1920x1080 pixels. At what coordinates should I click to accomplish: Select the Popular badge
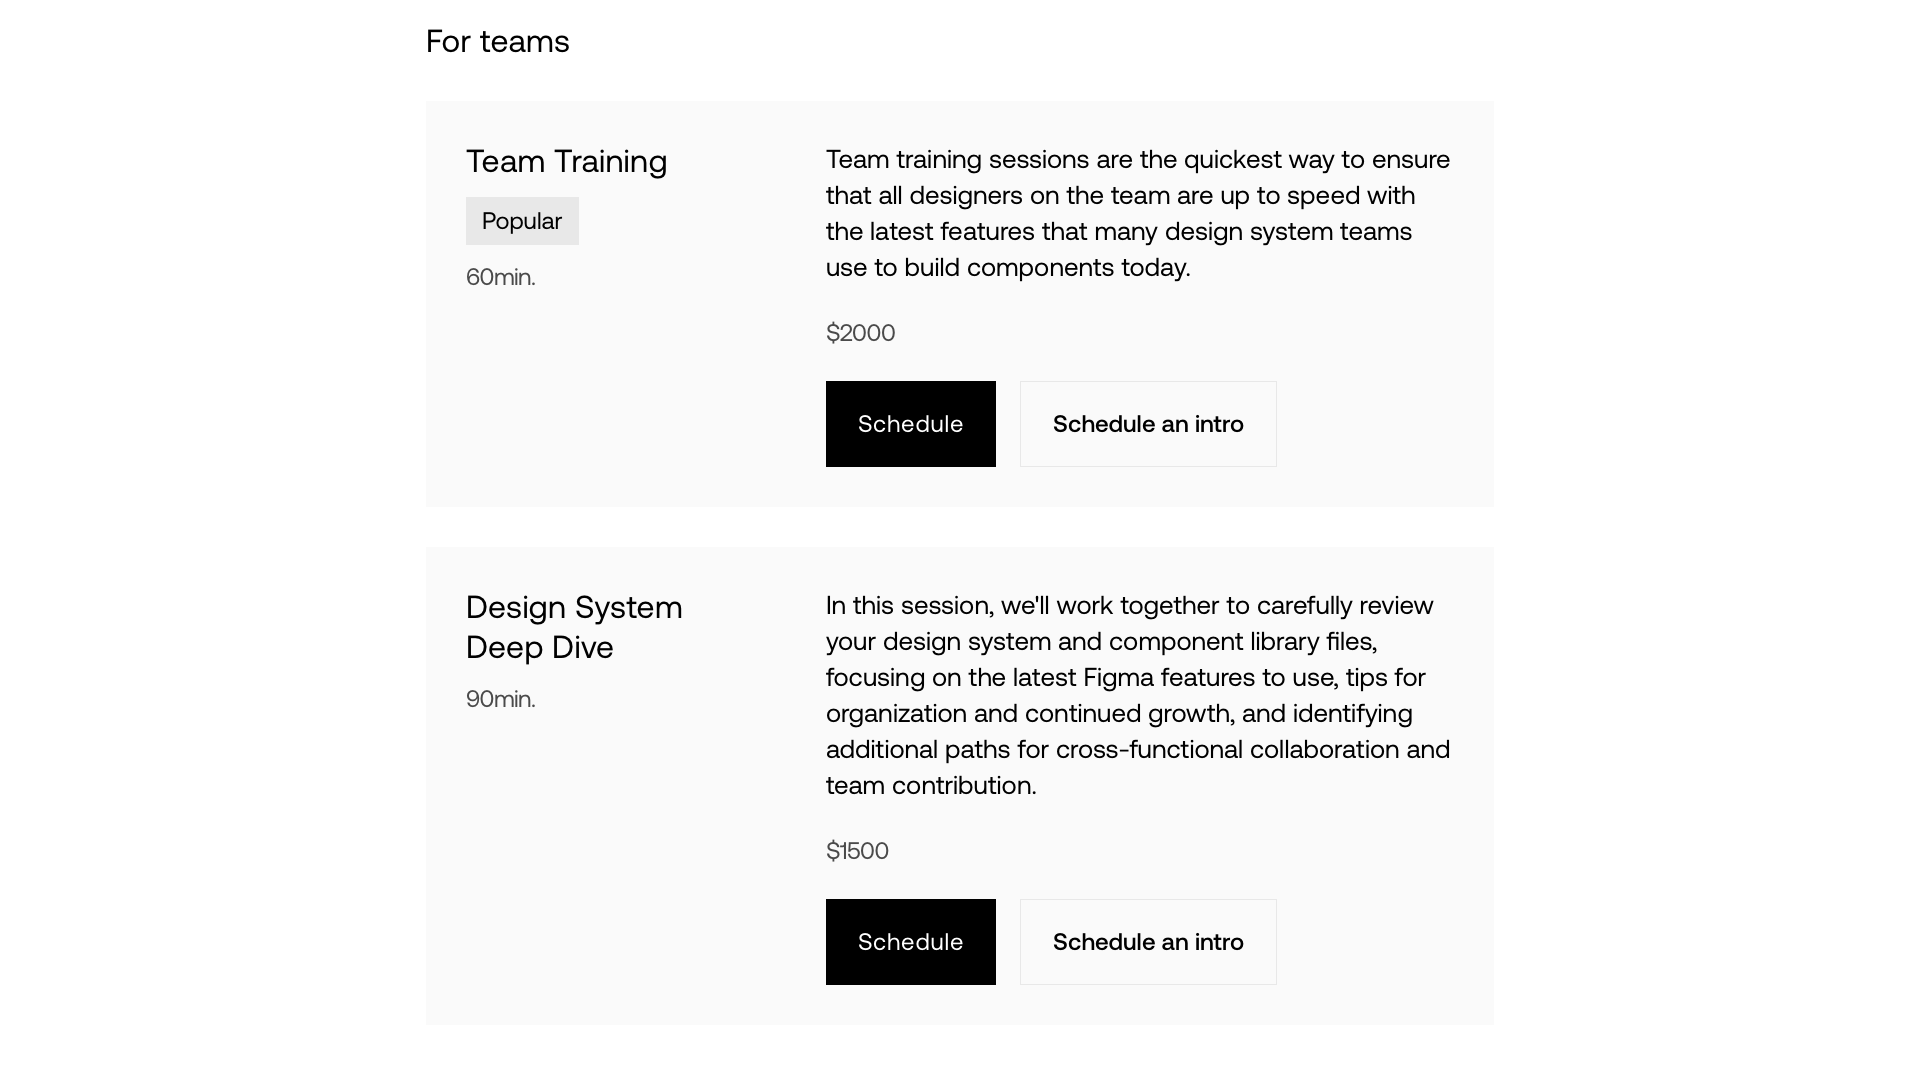point(522,220)
